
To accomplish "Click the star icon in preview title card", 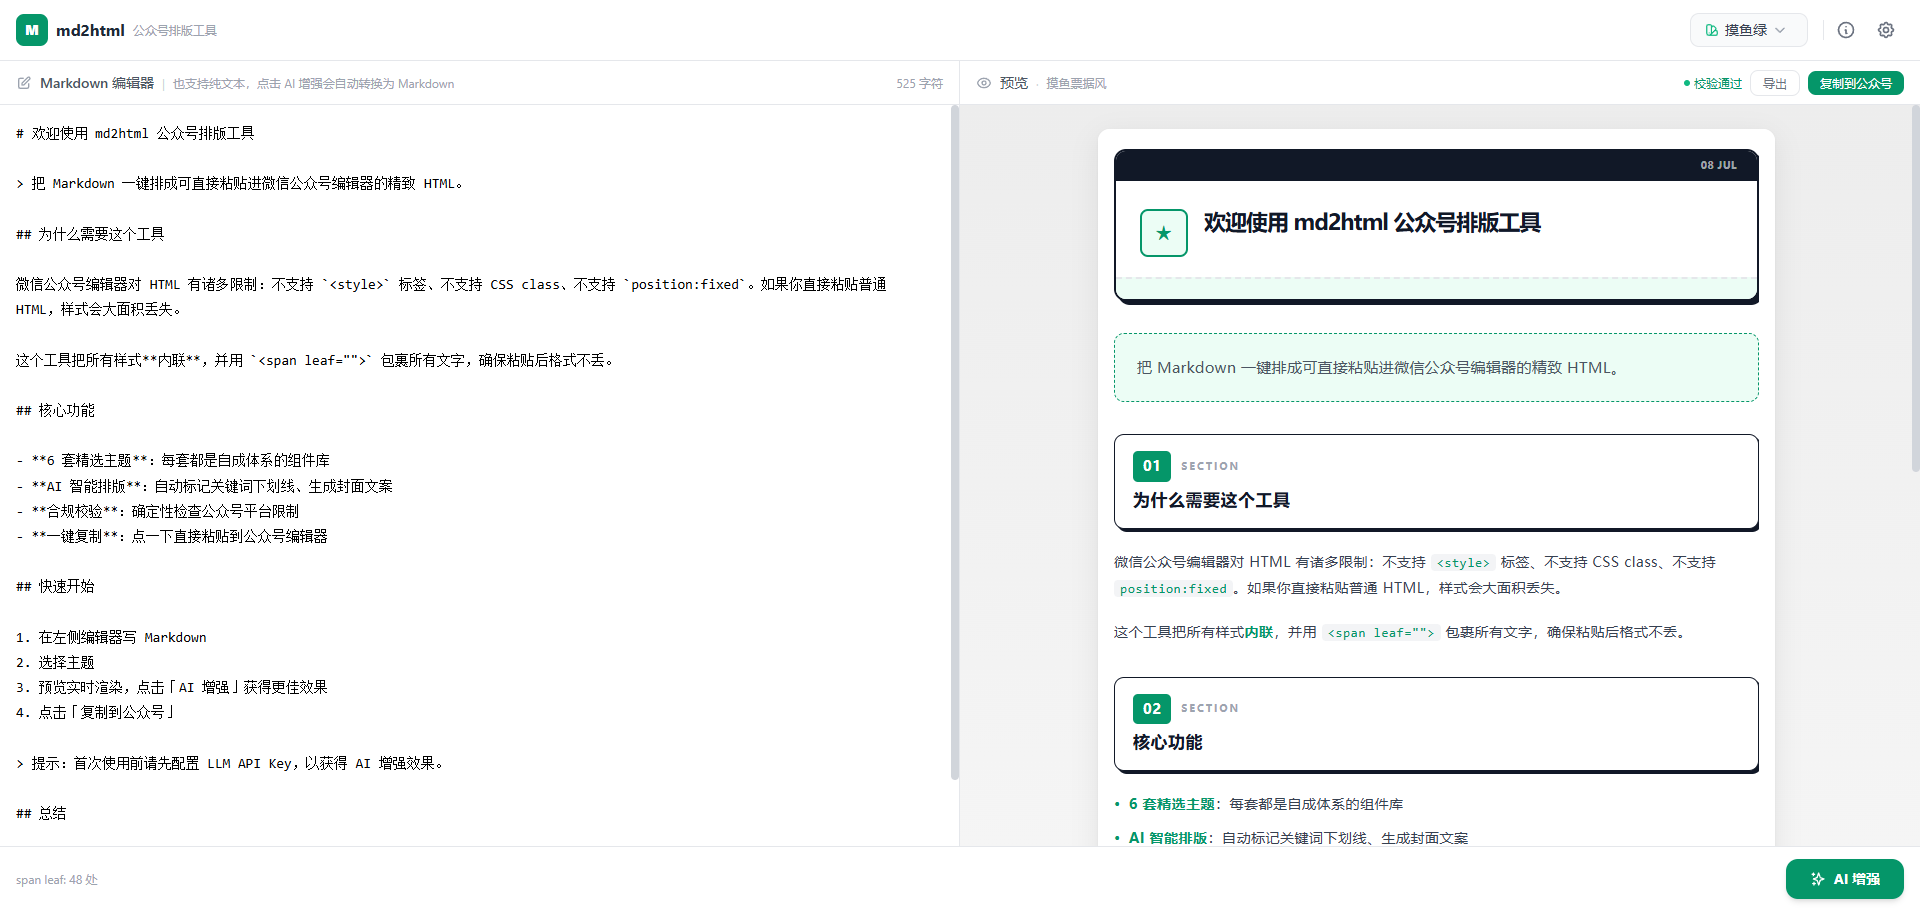I will [x=1164, y=233].
